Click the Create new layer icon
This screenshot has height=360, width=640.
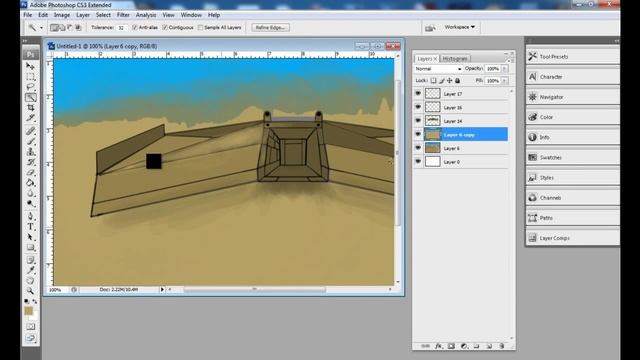[x=489, y=346]
